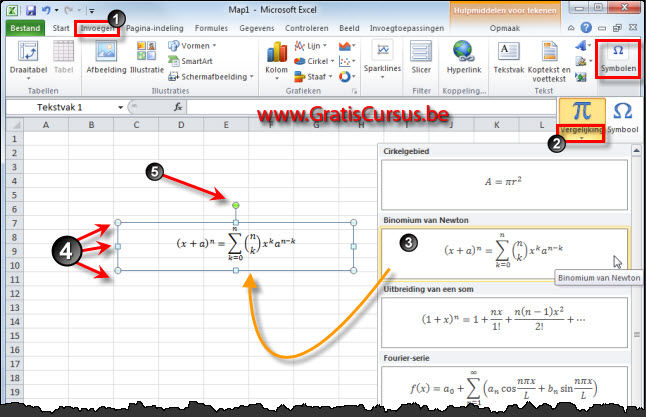Viewport: 646px width, 417px height.
Task: Open the Undo history dropdown arrow
Action: click(x=56, y=10)
